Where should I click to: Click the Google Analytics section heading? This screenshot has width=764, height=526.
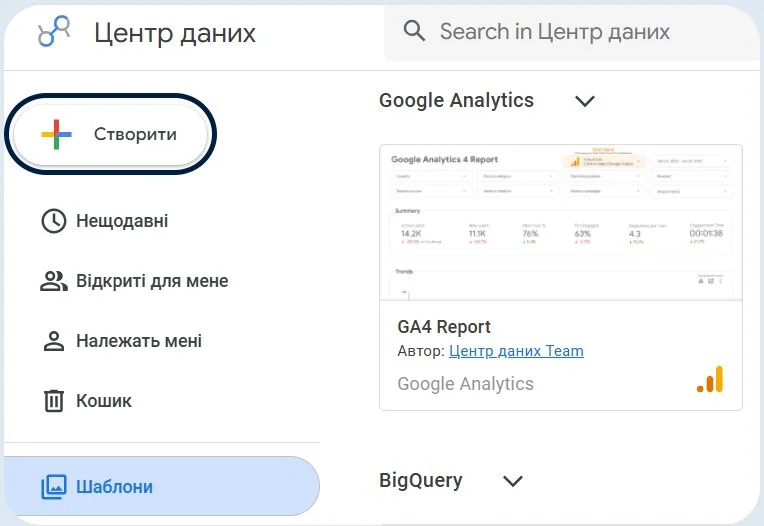click(x=456, y=100)
